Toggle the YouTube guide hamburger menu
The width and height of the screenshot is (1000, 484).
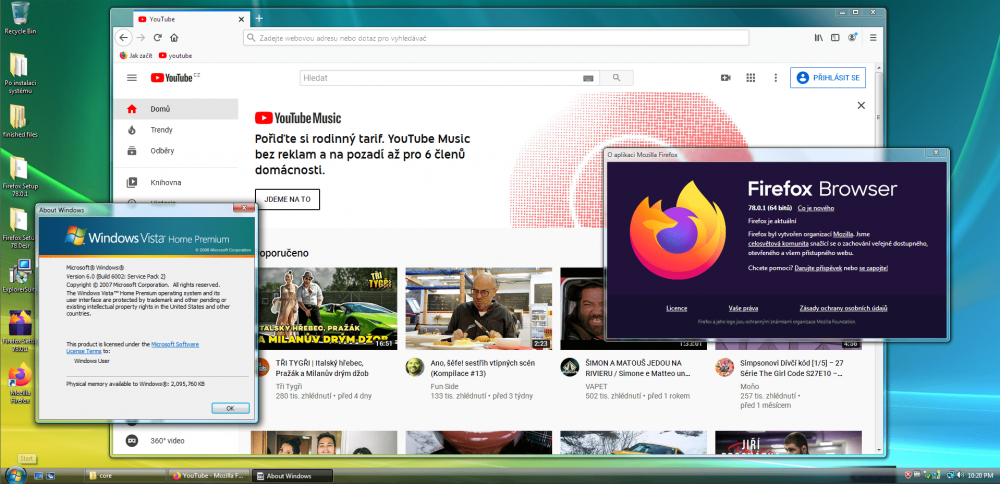131,78
